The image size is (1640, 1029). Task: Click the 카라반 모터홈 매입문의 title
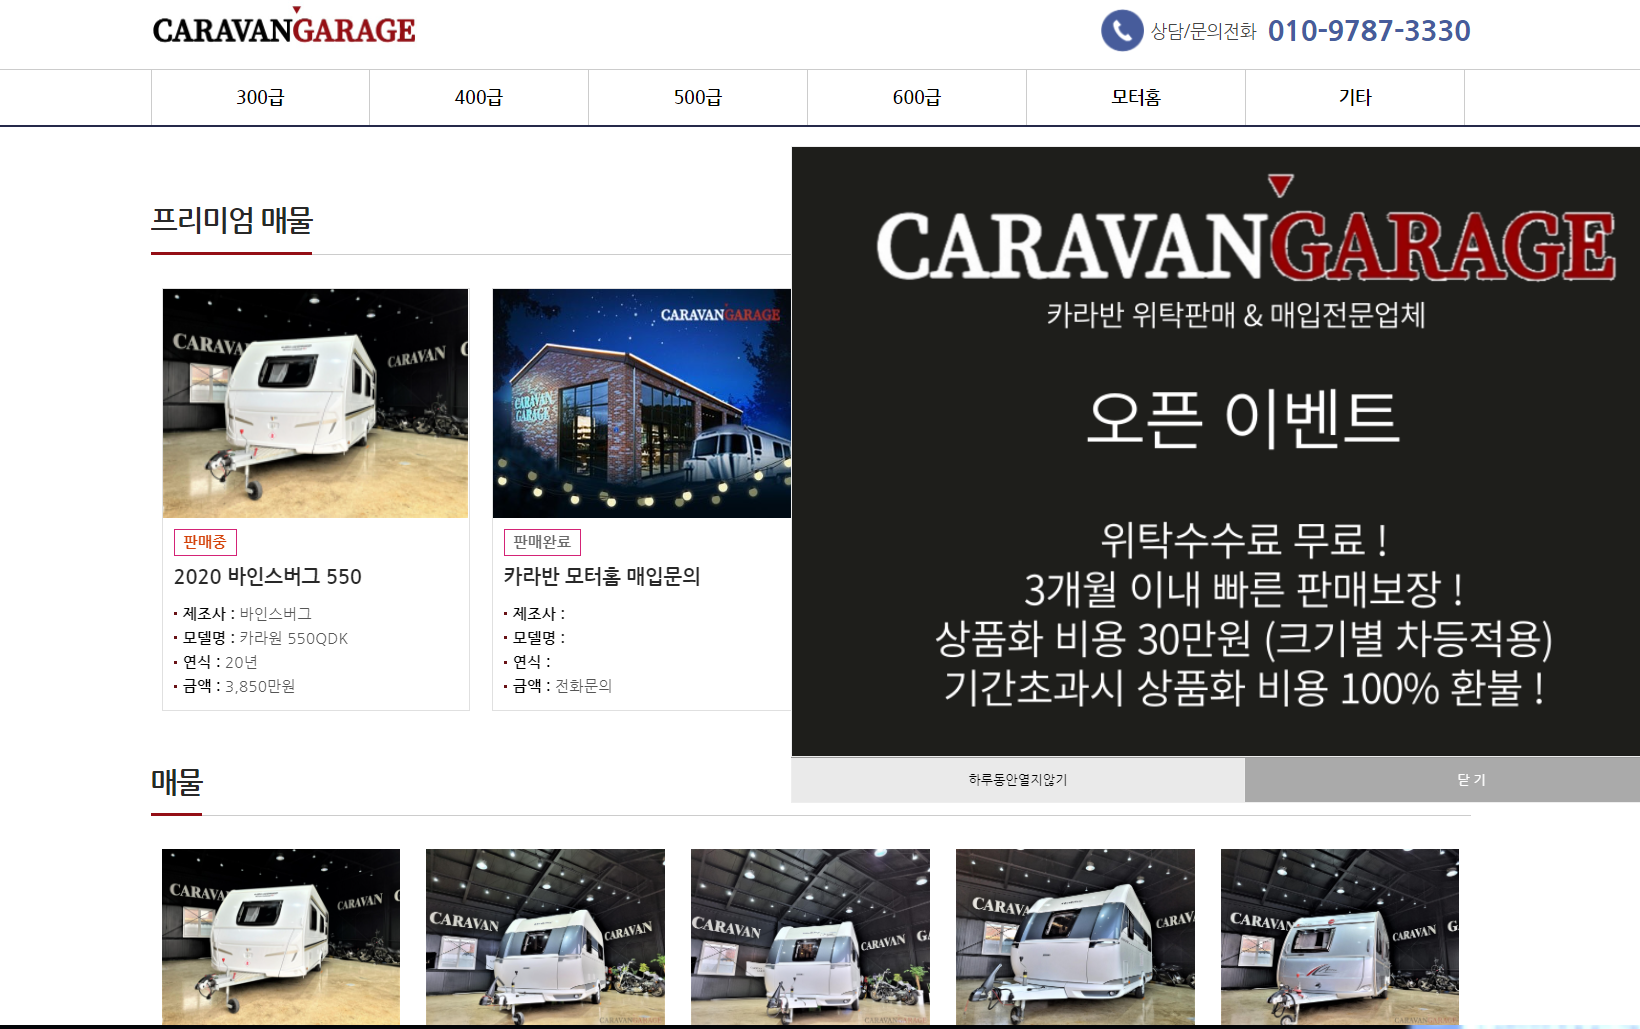tap(602, 576)
